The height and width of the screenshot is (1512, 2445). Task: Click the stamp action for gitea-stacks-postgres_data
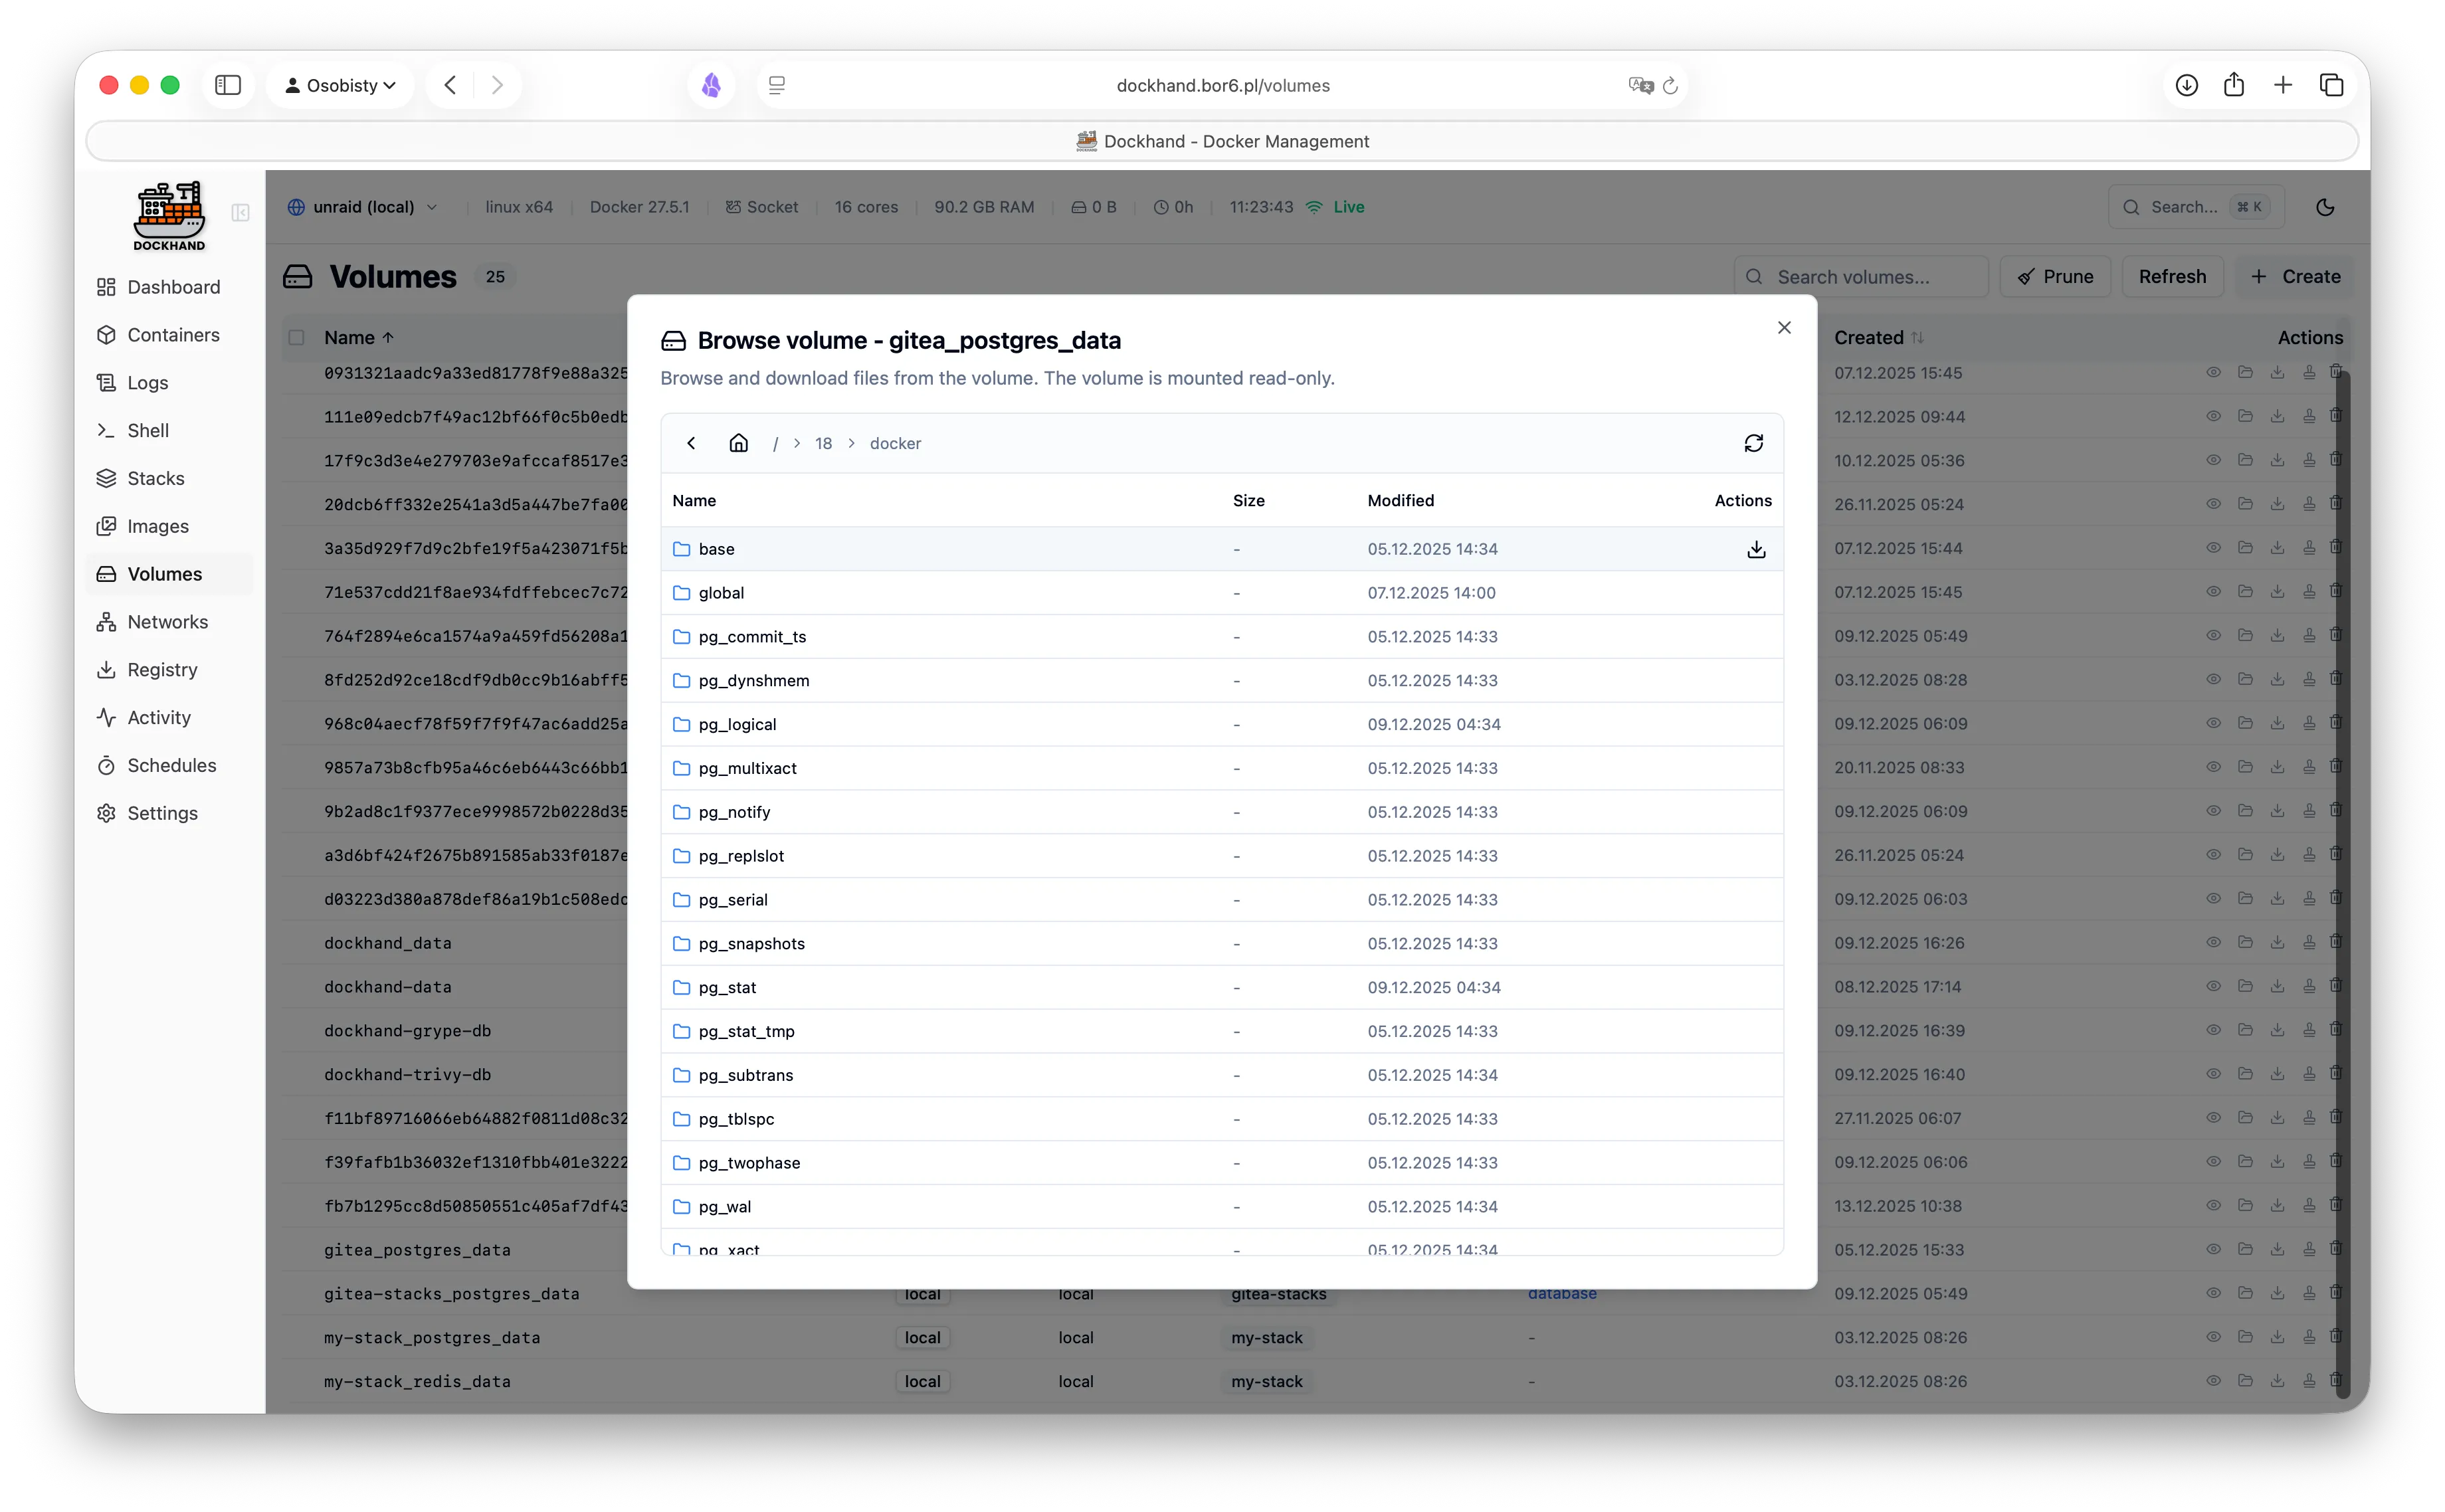coord(2309,1292)
